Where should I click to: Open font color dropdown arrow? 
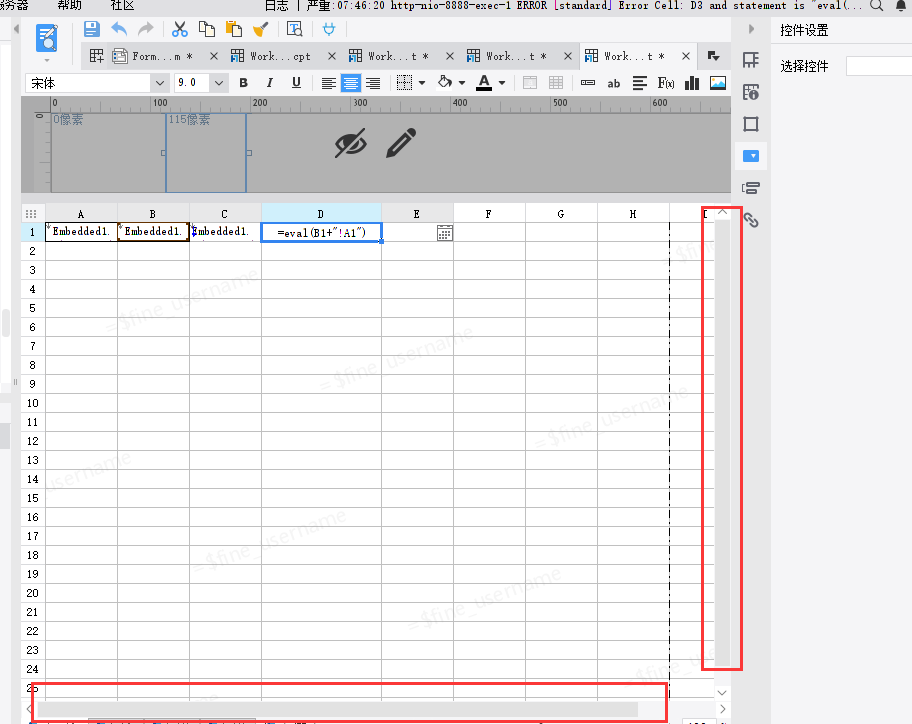click(x=502, y=83)
